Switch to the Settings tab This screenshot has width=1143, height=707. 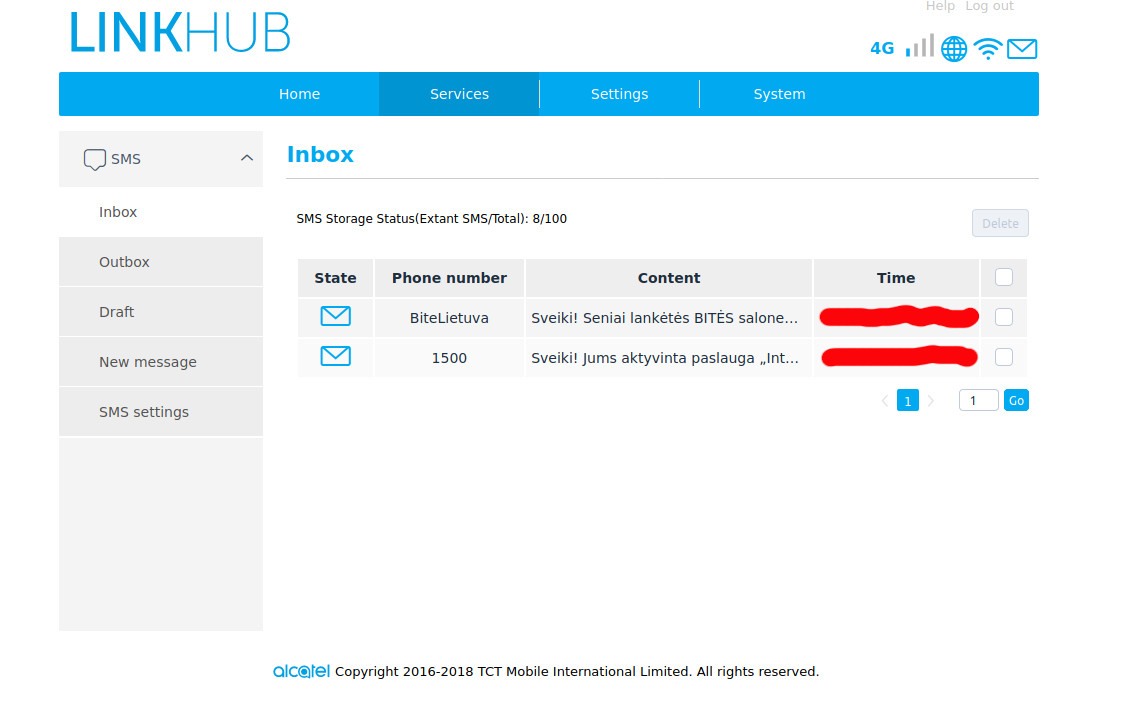pyautogui.click(x=620, y=94)
